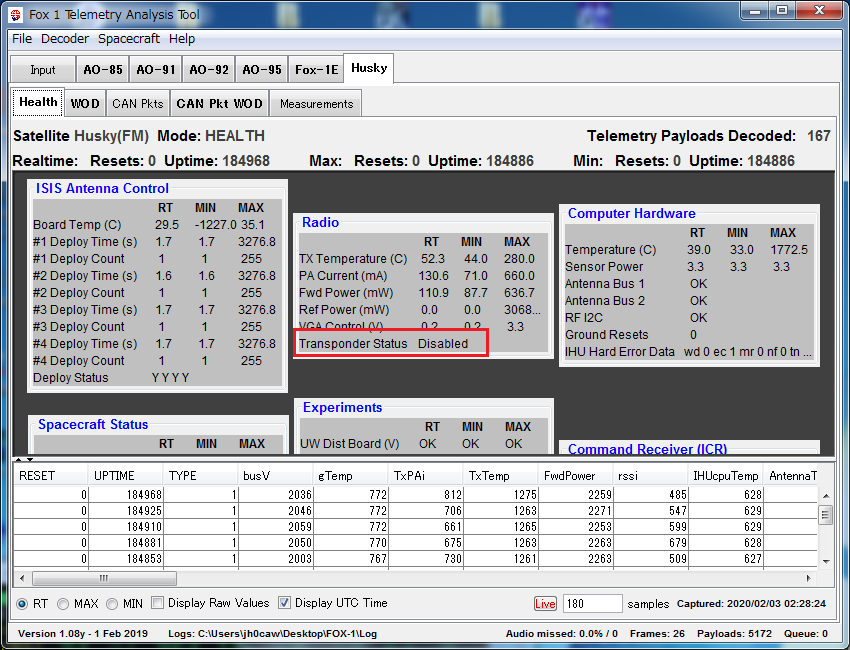The image size is (850, 650).
Task: Click the split-pane collapse arrows above the table
Action: (23, 460)
